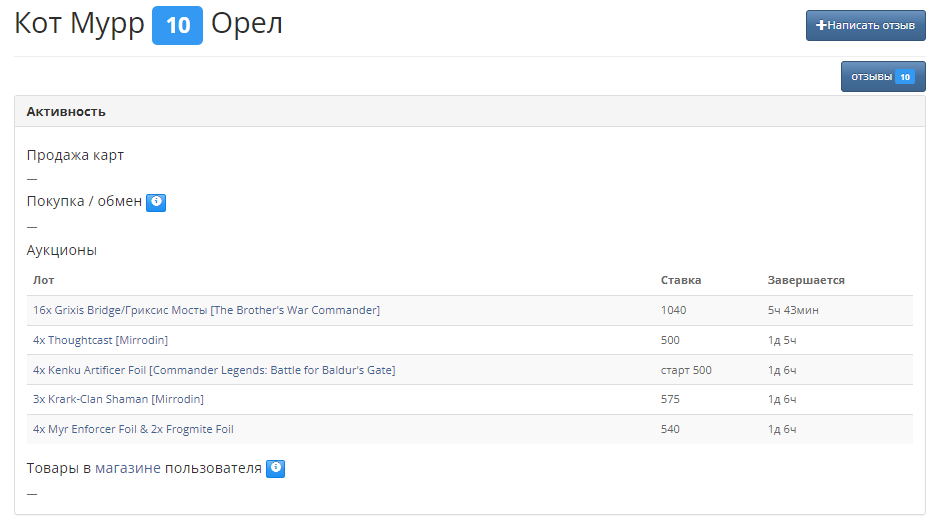Click the 5ч 43мин ending time
The width and height of the screenshot is (943, 521).
[x=793, y=311]
